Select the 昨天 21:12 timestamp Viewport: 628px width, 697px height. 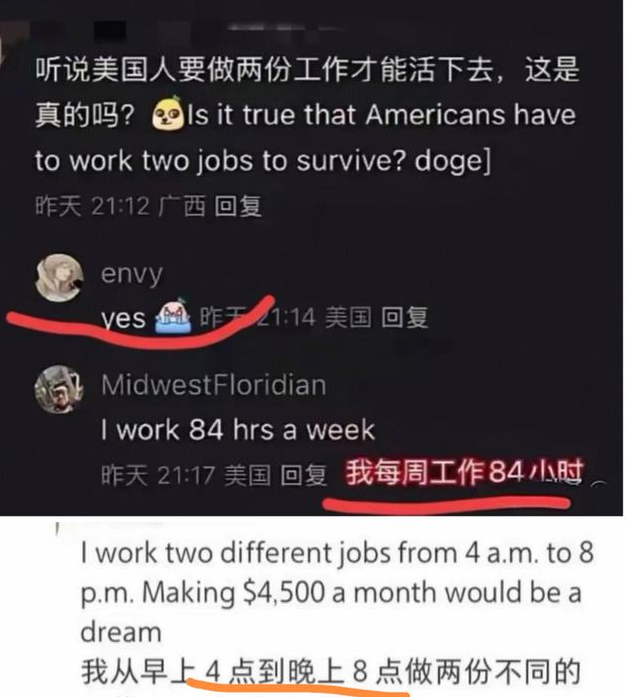click(x=92, y=206)
